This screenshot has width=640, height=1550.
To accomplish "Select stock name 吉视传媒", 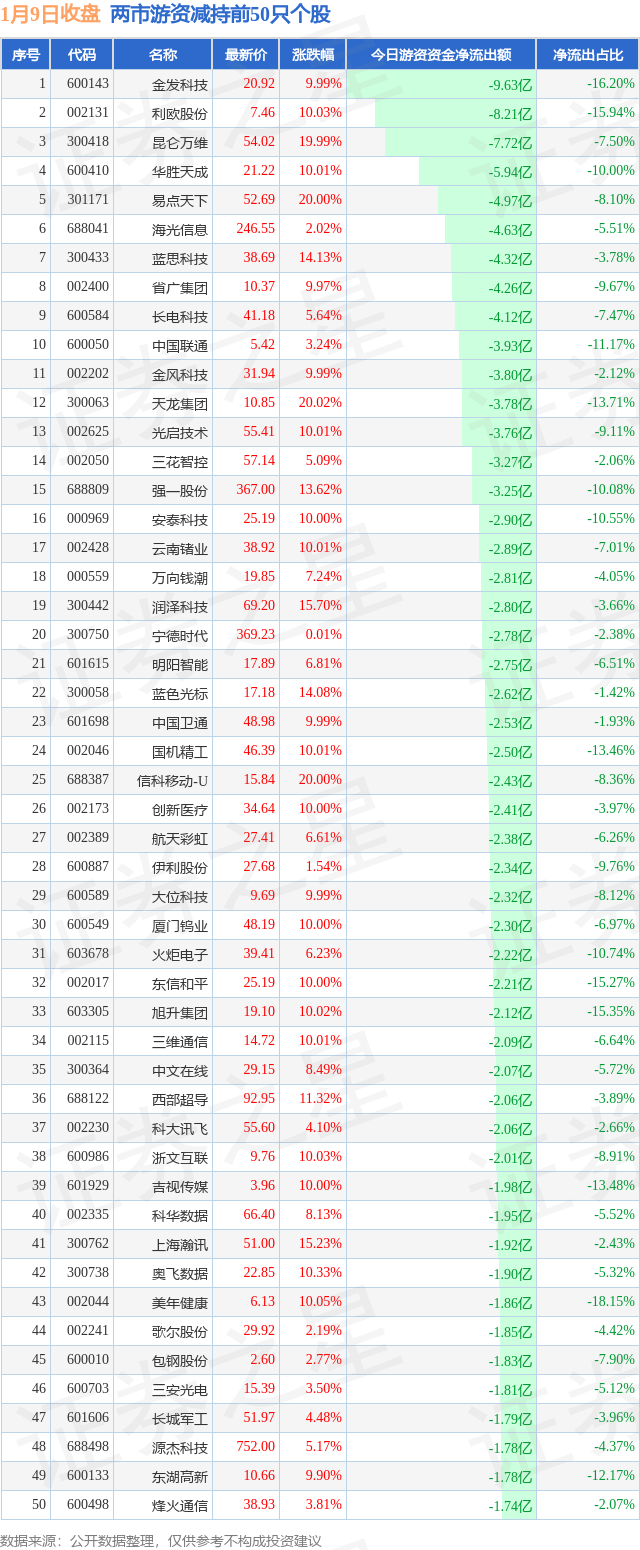I will tap(180, 1186).
